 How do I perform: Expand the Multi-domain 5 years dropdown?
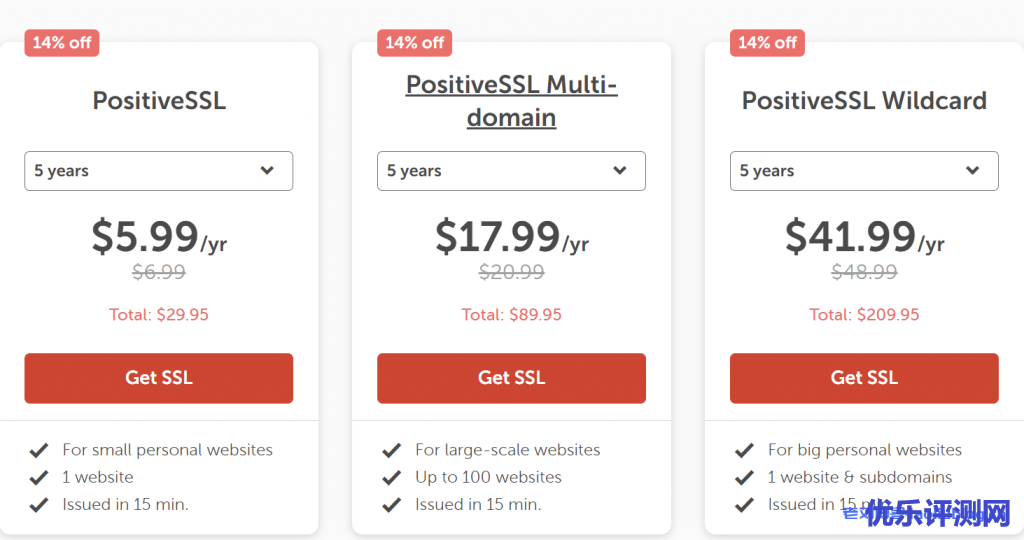coord(511,171)
